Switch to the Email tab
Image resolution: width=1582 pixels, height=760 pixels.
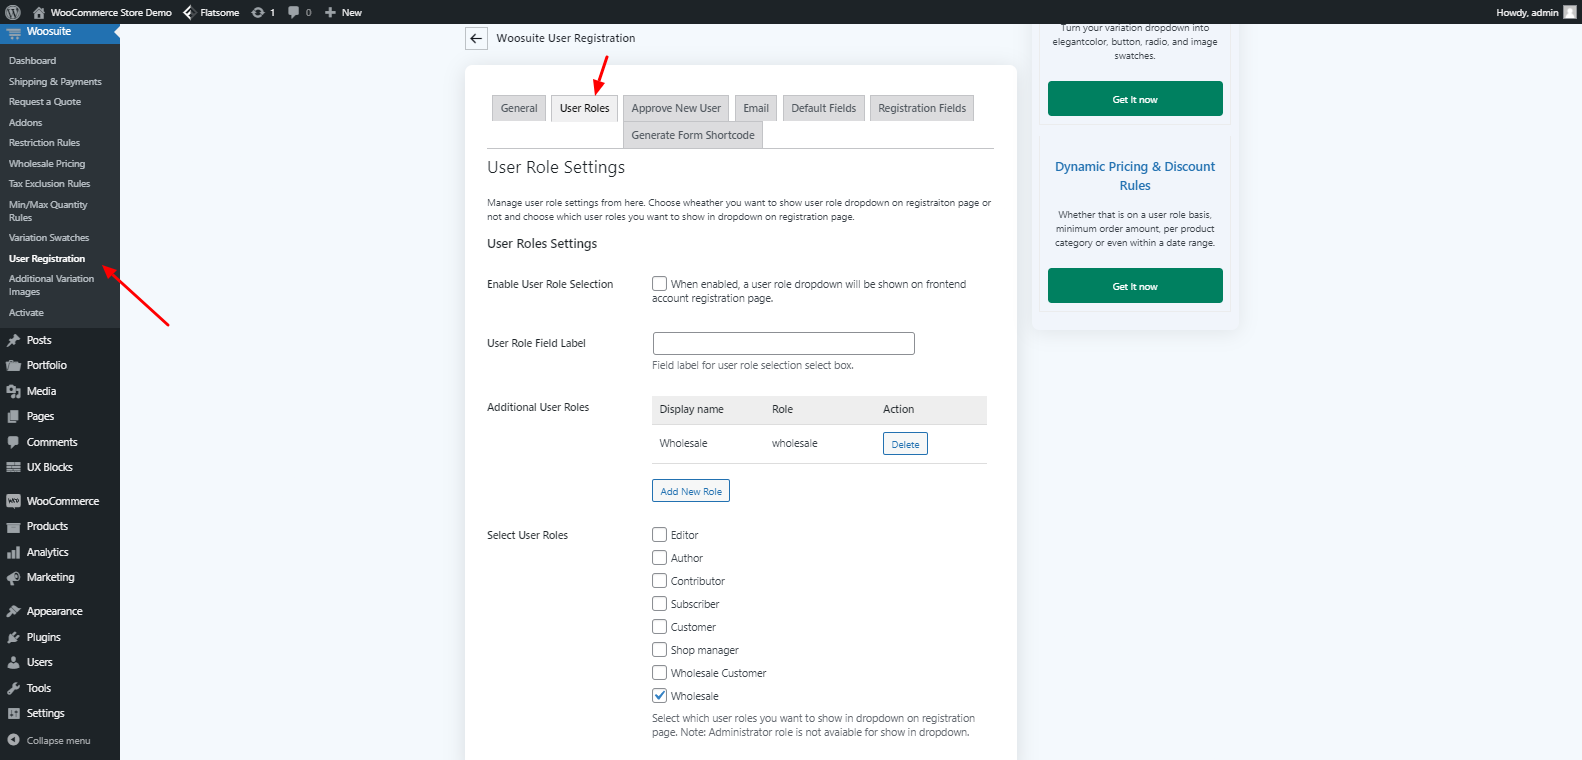click(756, 108)
